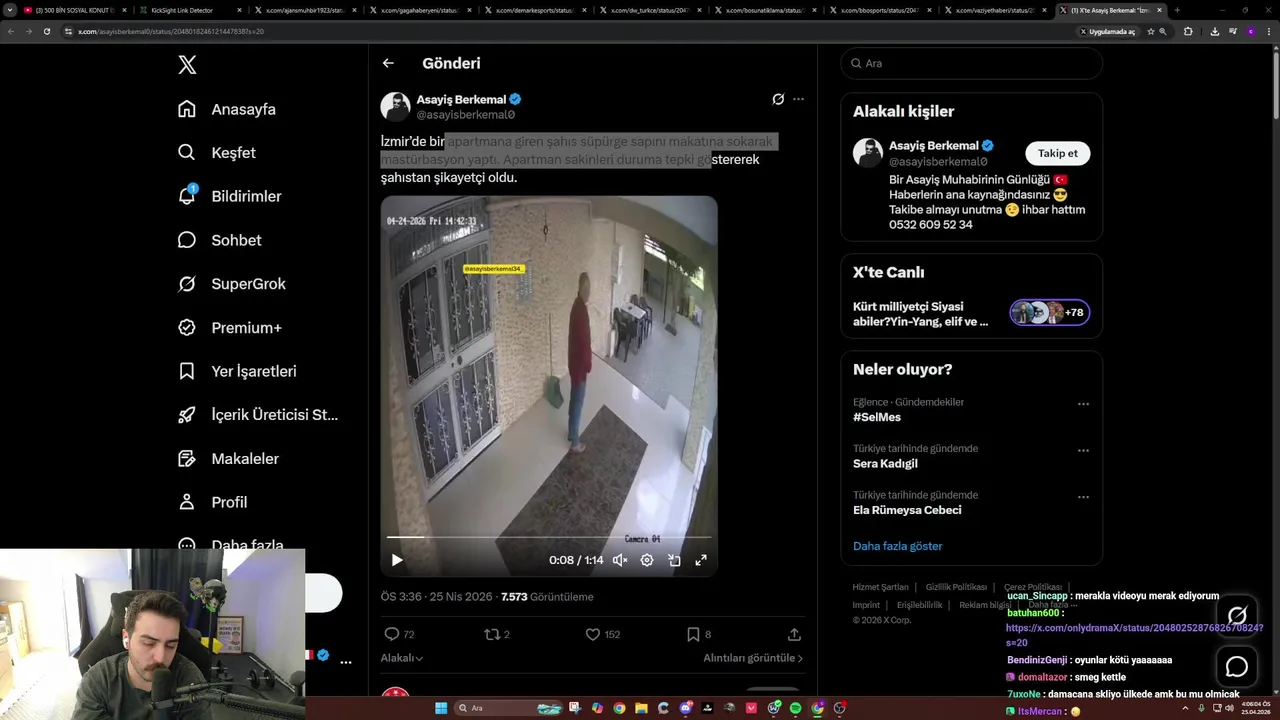
Task: Click Grok icon on post header
Action: coord(778,99)
